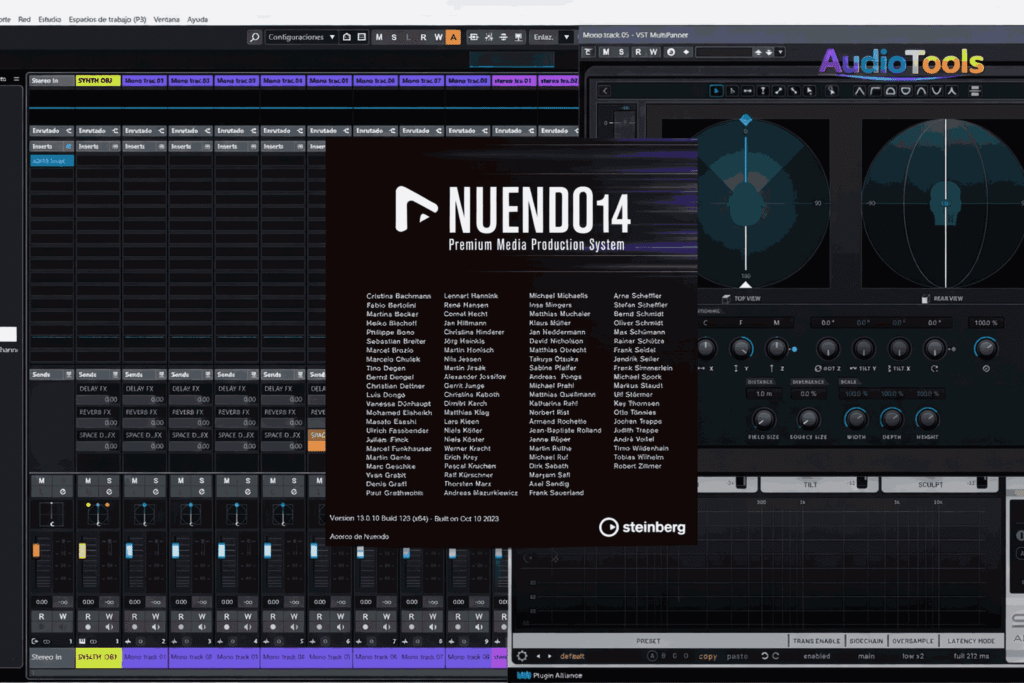Enable the orange A automation toggle in the toolbar
The width and height of the screenshot is (1024, 683).
pyautogui.click(x=452, y=37)
